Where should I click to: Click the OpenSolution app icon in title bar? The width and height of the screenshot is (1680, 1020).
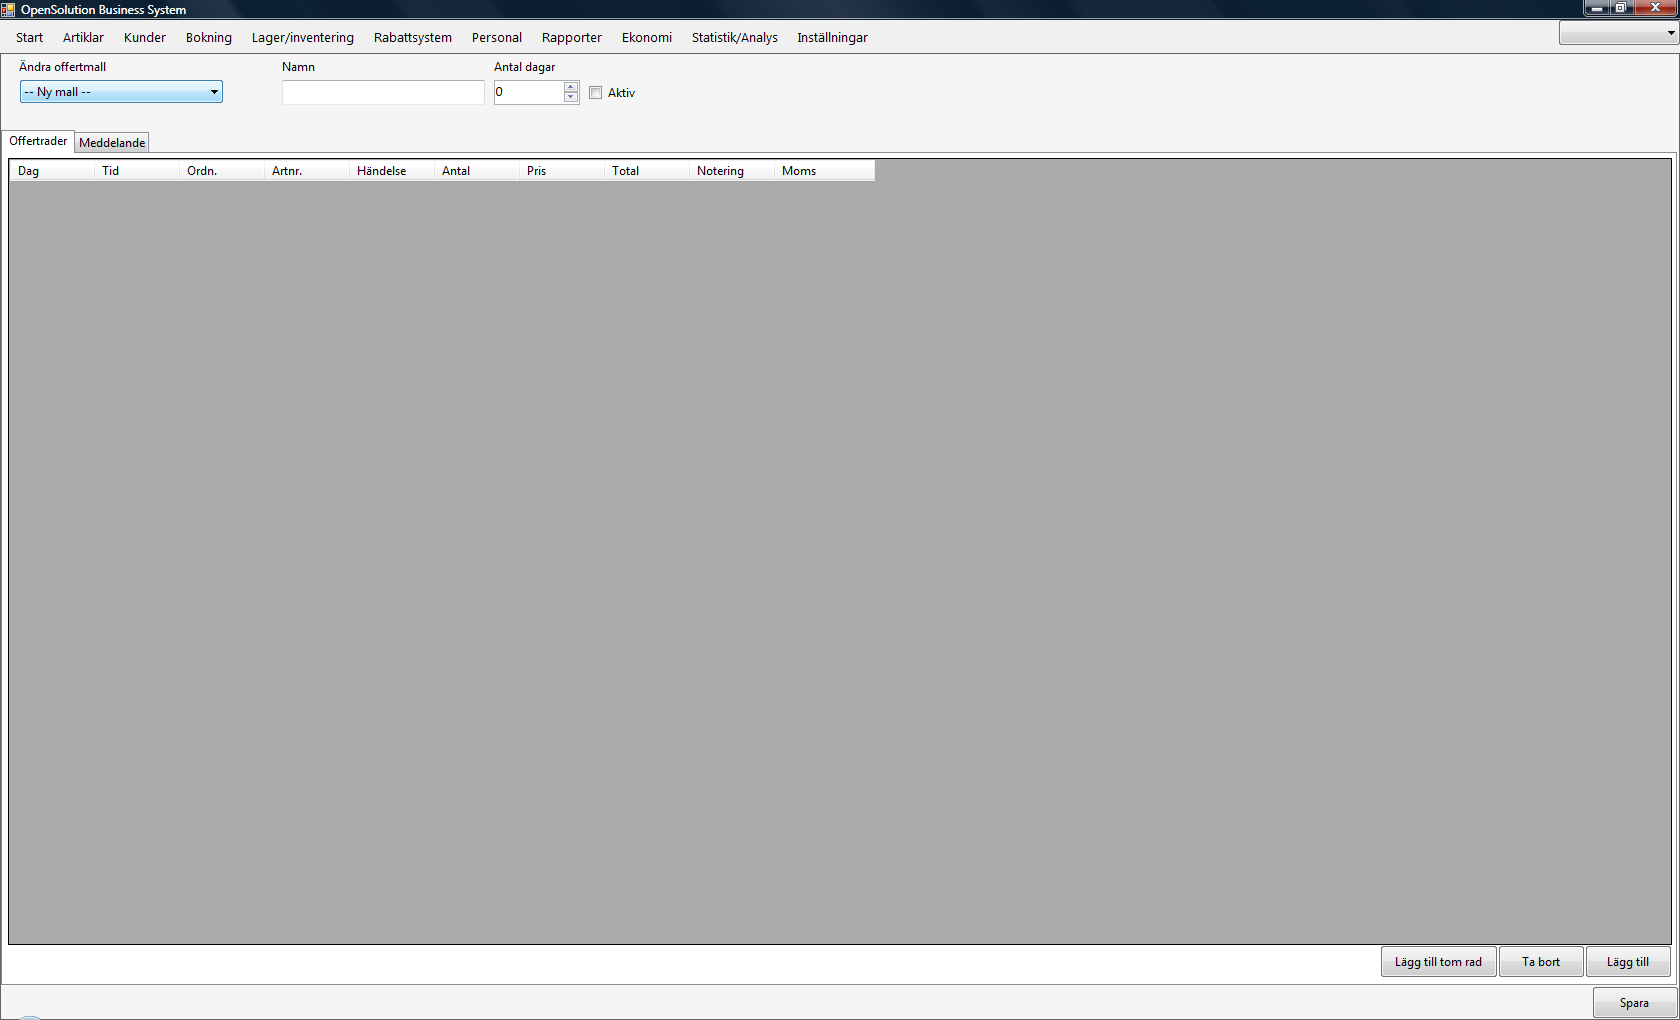[8, 9]
